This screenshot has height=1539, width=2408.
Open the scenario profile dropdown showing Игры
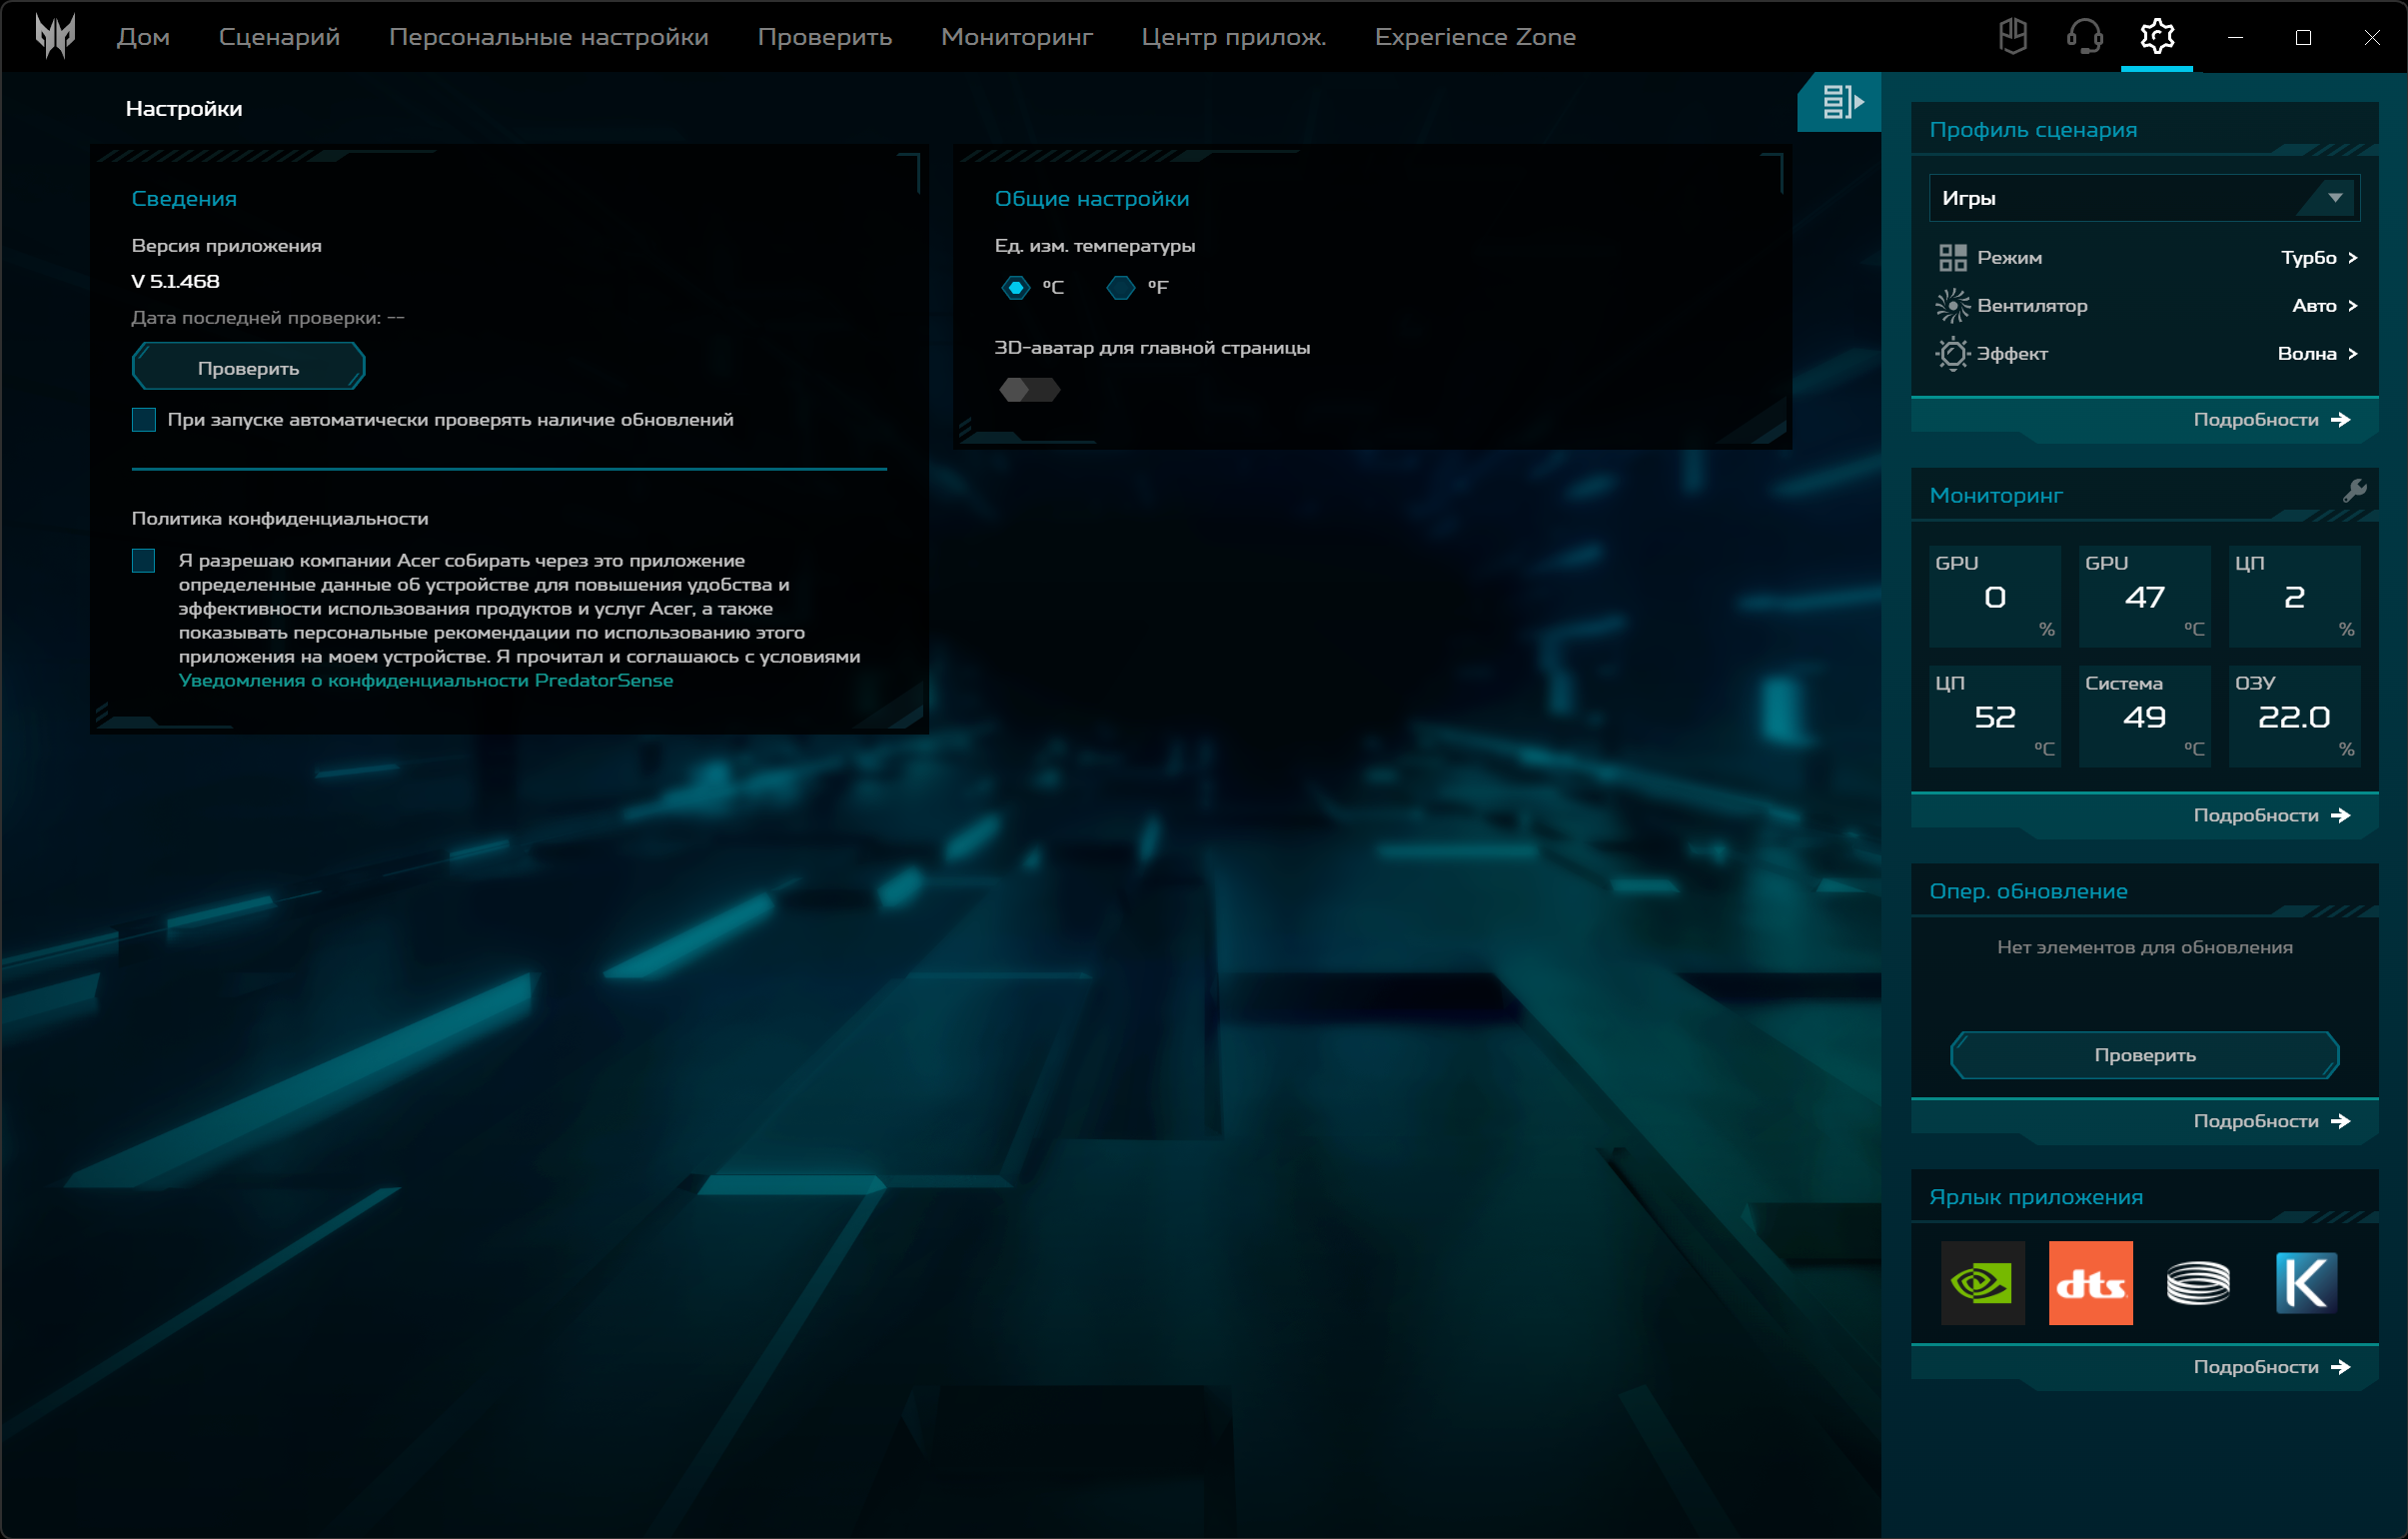pos(2143,198)
